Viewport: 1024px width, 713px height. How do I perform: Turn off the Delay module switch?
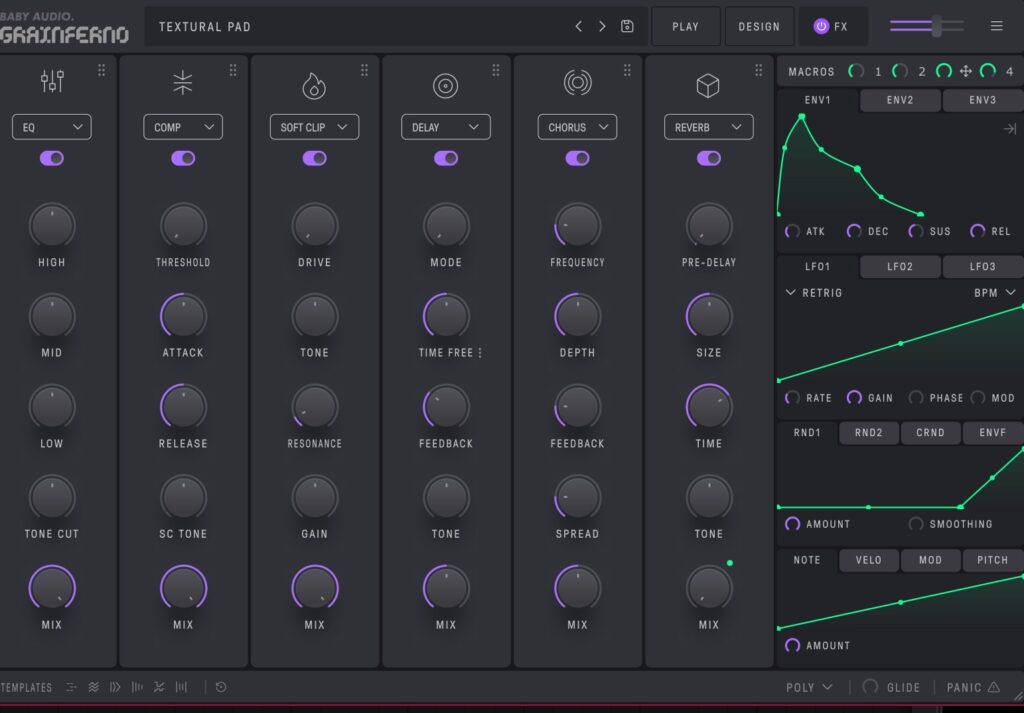click(x=445, y=158)
